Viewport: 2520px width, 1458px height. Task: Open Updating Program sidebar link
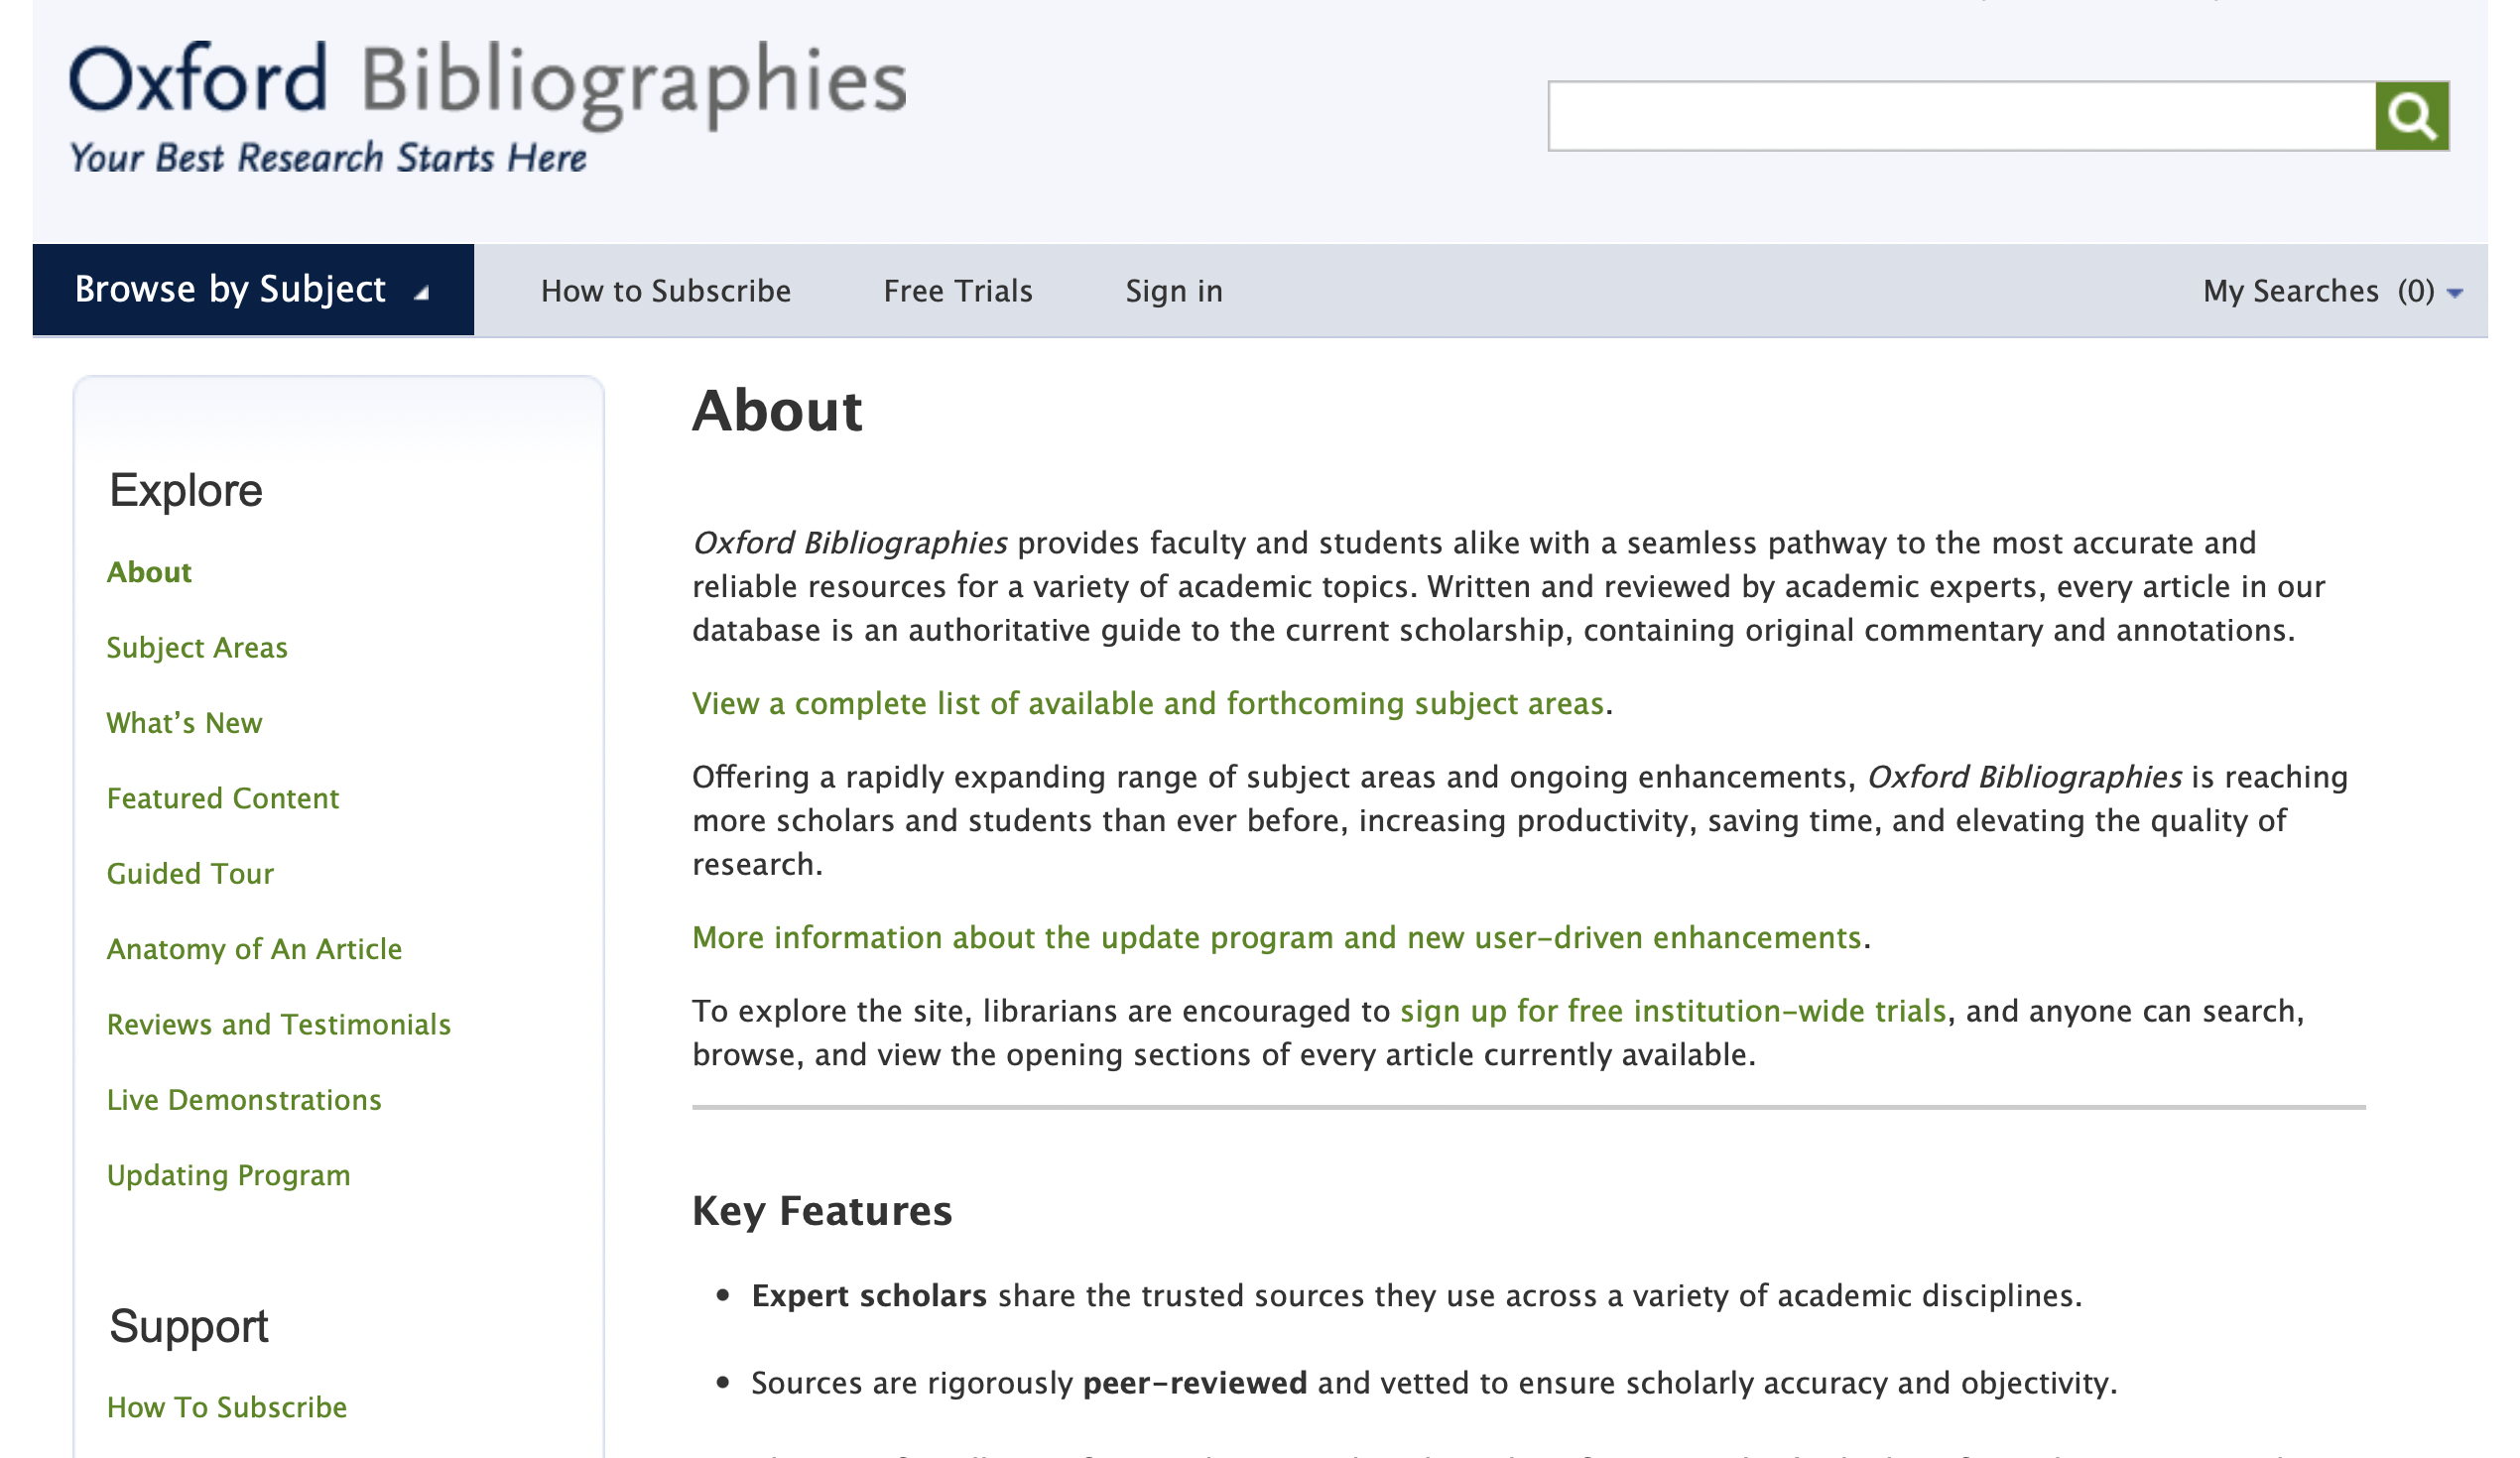[x=228, y=1175]
